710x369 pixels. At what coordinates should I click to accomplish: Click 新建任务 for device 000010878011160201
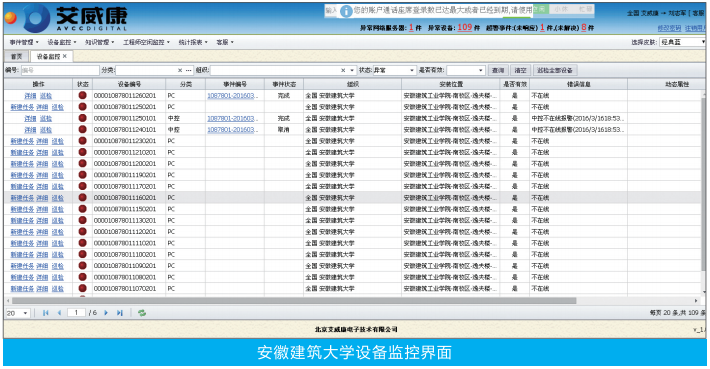(x=22, y=197)
